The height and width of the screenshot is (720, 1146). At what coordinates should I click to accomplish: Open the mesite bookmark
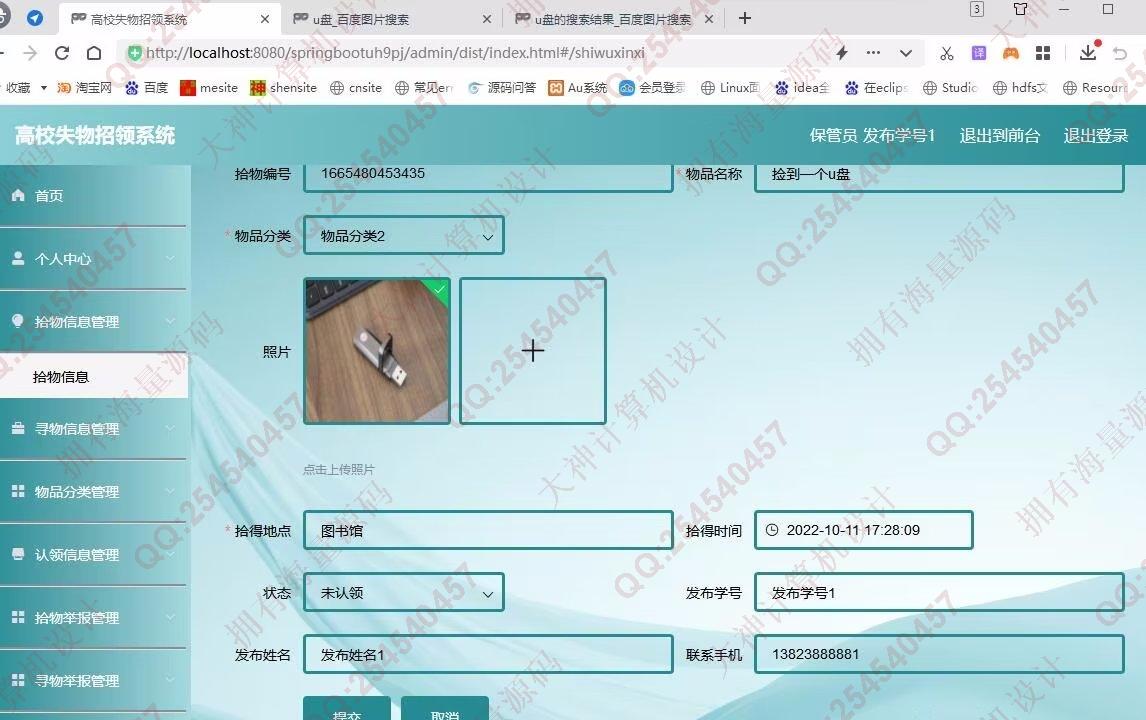209,88
